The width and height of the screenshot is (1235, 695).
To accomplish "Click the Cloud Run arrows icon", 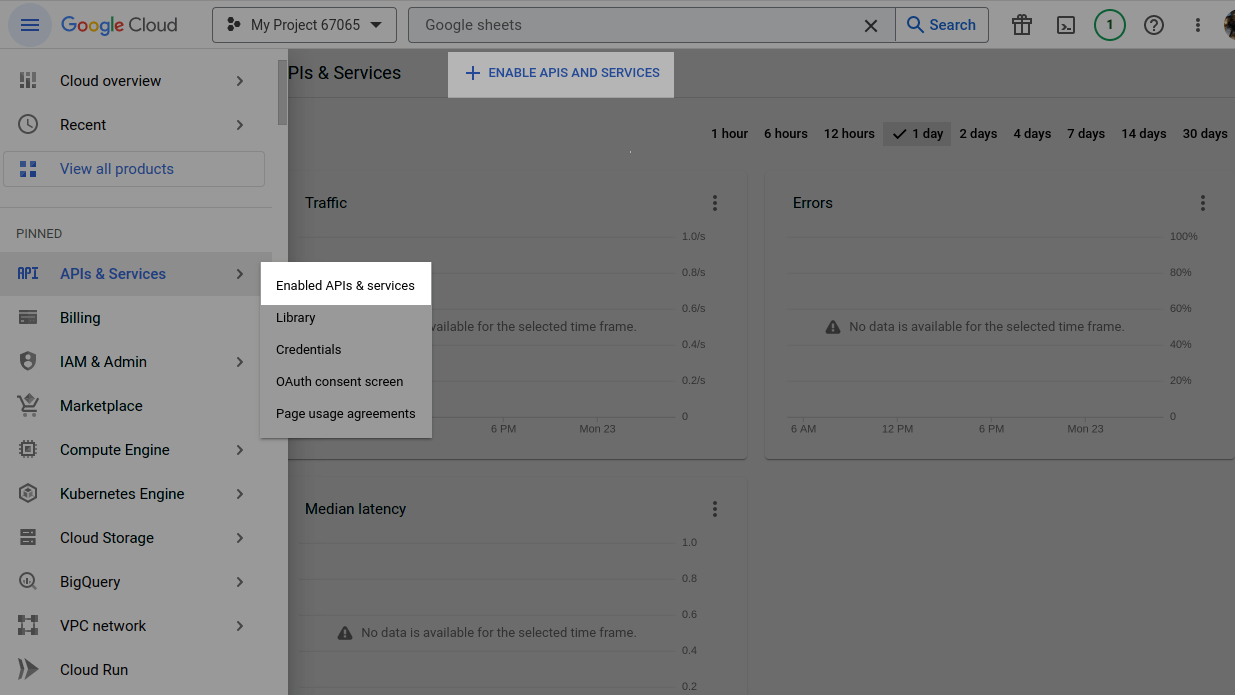I will coord(28,670).
